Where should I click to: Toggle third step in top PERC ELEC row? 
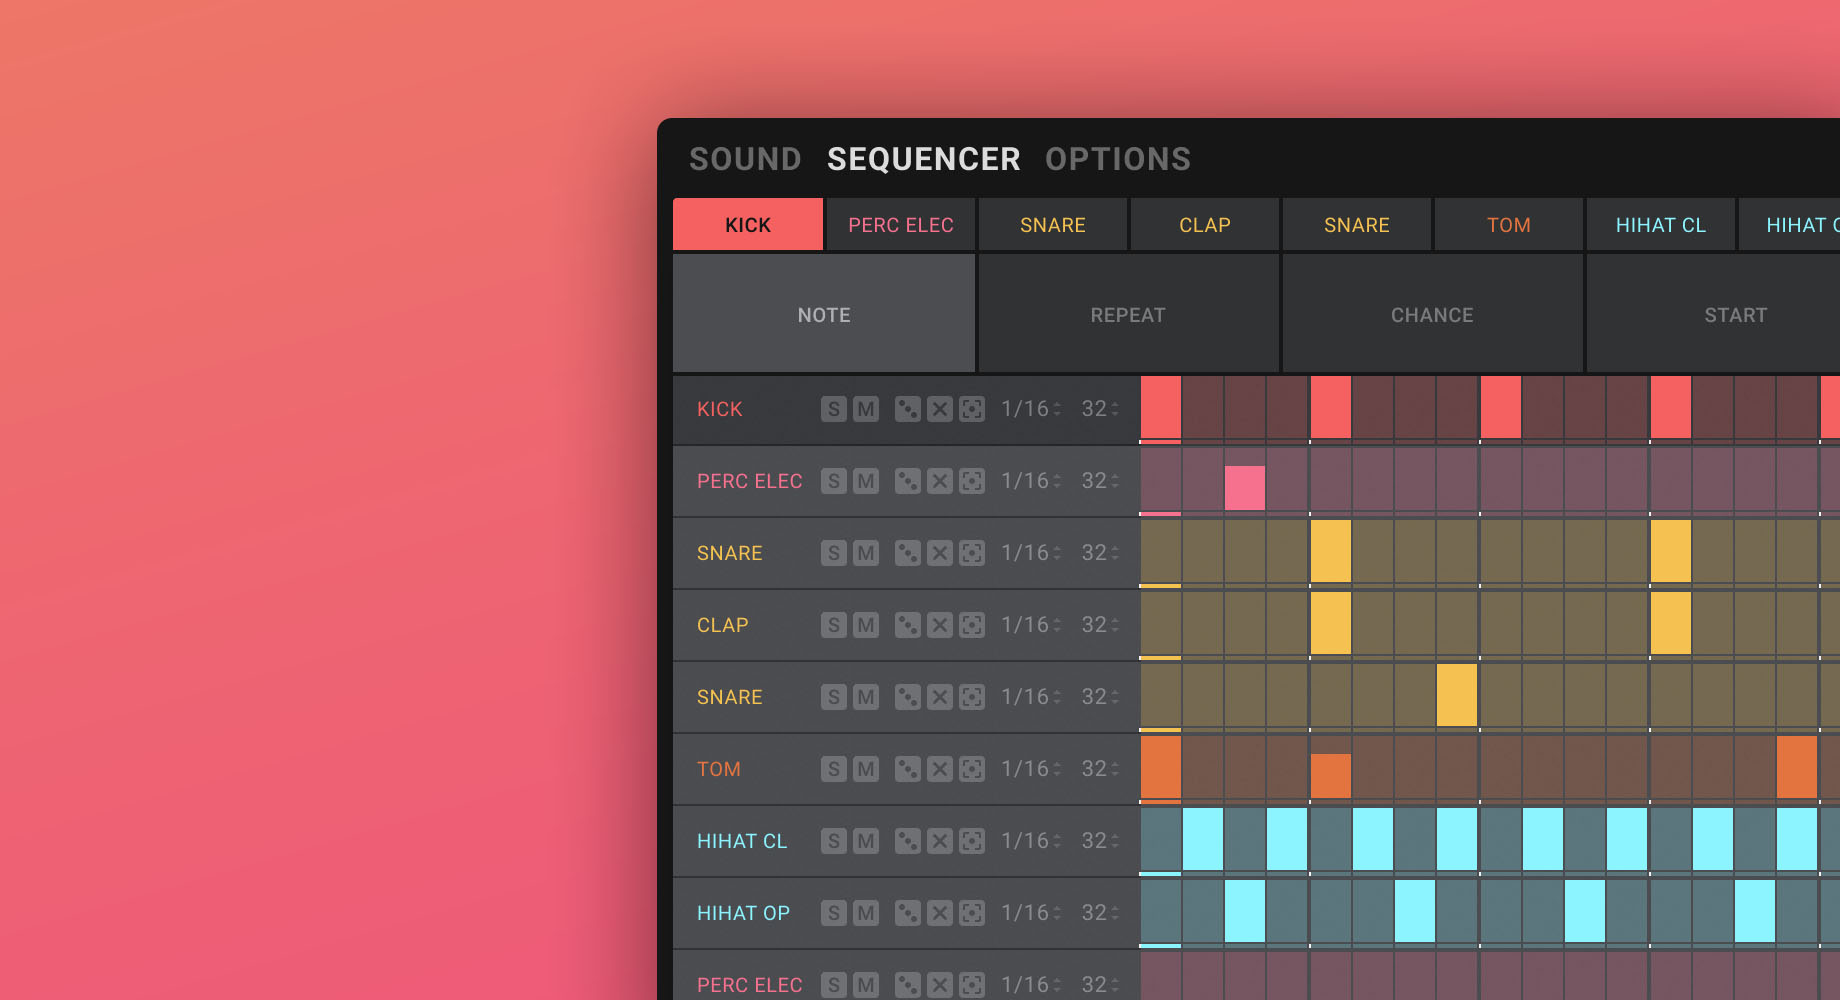(1245, 479)
